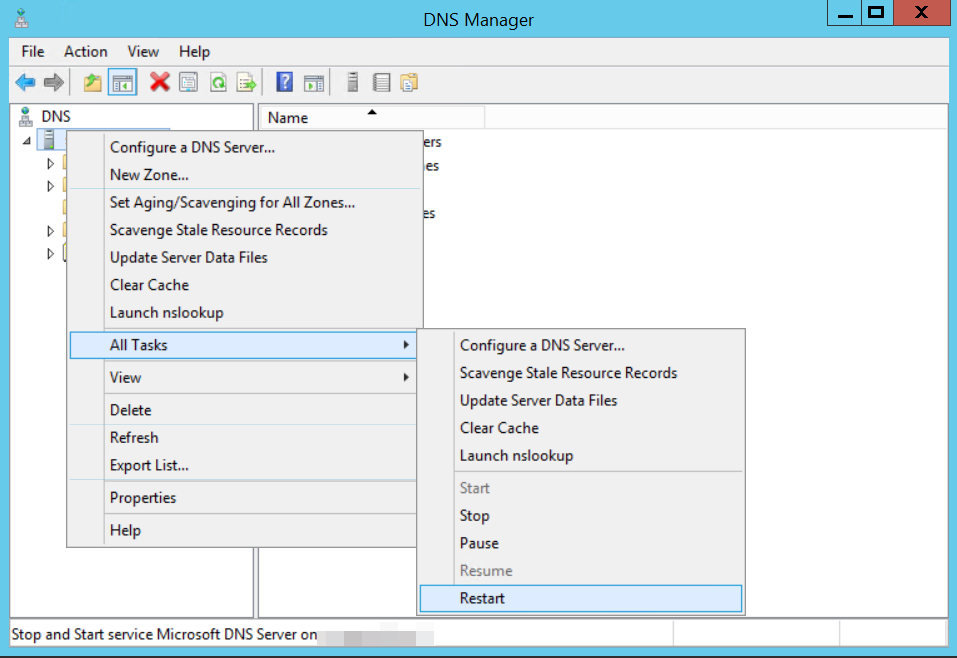Click the Forward arrow toolbar icon
The width and height of the screenshot is (957, 658).
(x=54, y=82)
